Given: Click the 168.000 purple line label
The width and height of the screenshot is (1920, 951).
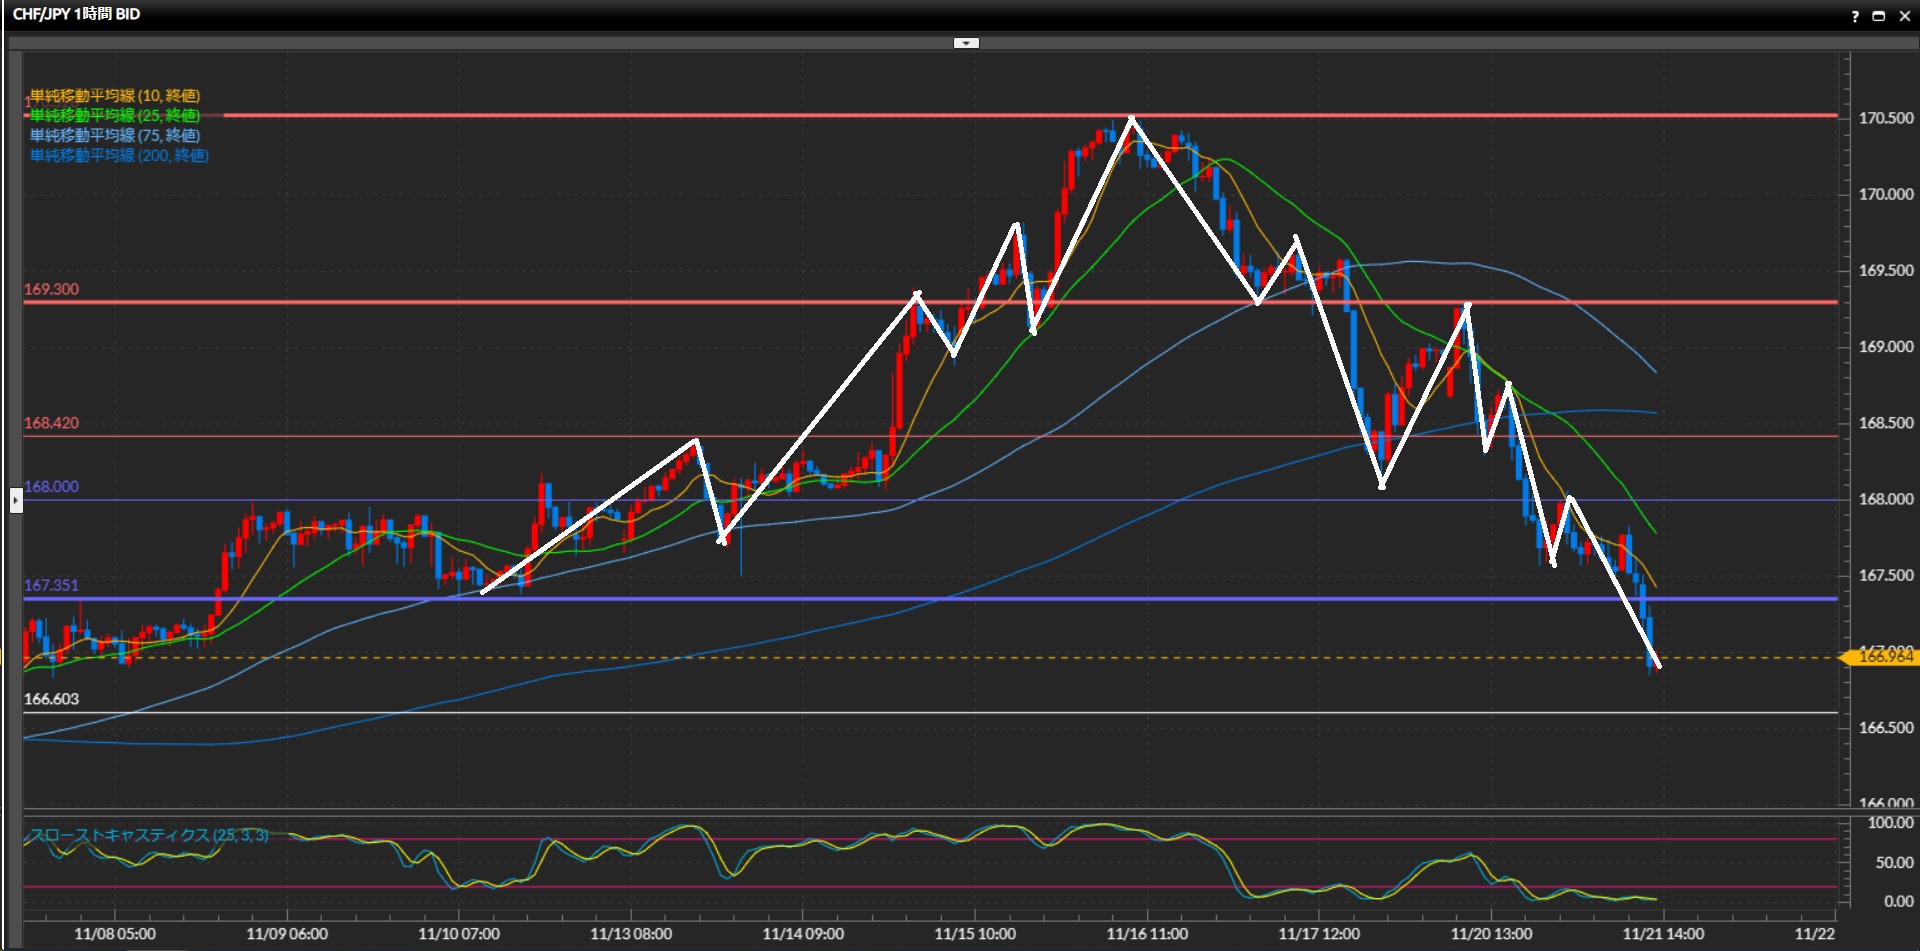Looking at the screenshot, I should 51,487.
